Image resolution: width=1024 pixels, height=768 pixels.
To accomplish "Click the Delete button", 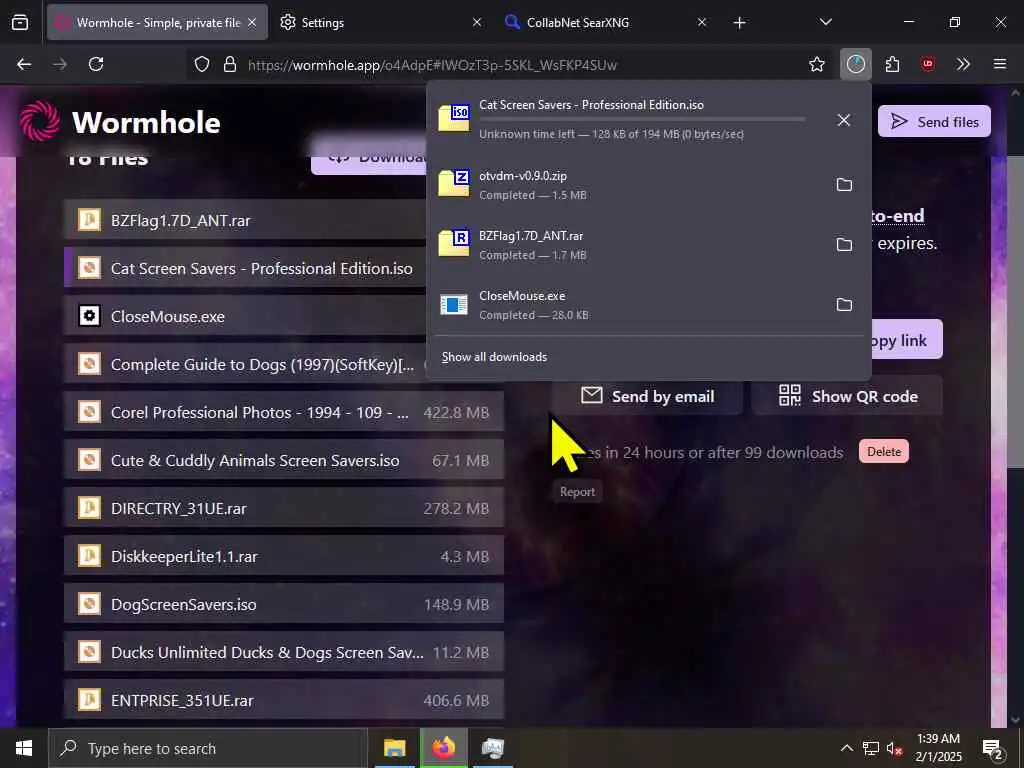I will coord(884,451).
